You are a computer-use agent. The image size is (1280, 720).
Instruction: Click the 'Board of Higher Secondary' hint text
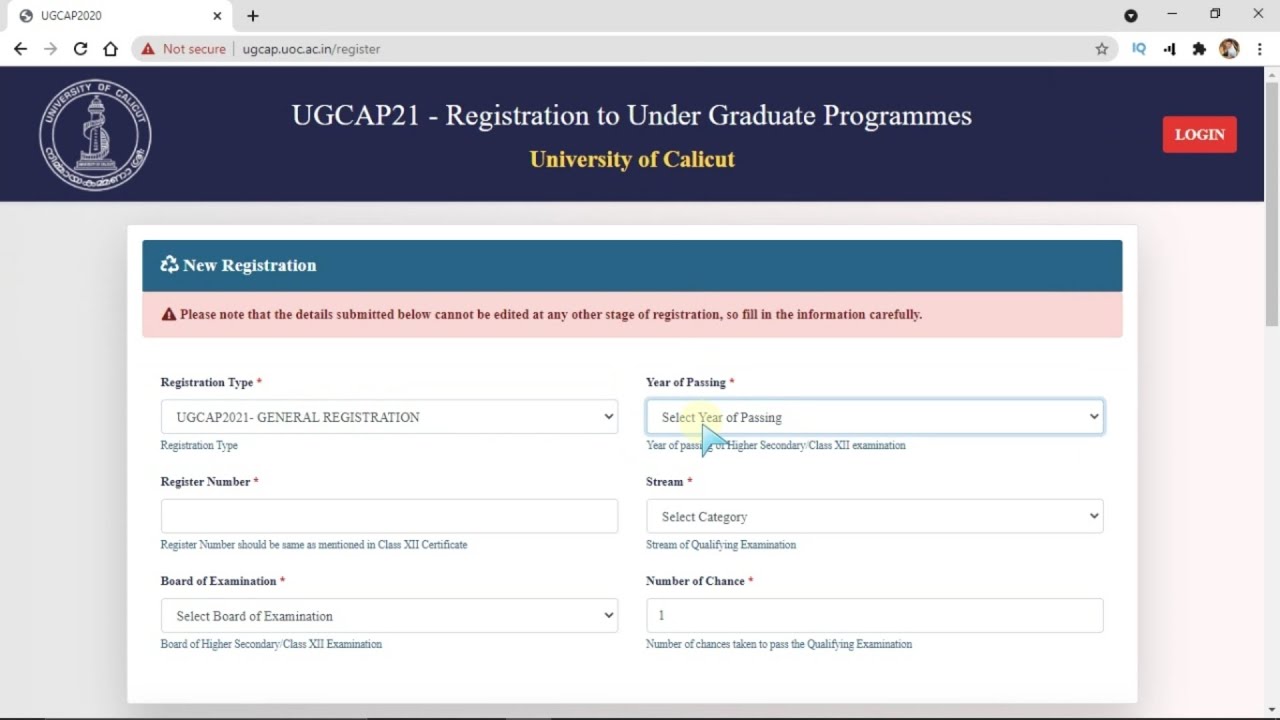(271, 644)
